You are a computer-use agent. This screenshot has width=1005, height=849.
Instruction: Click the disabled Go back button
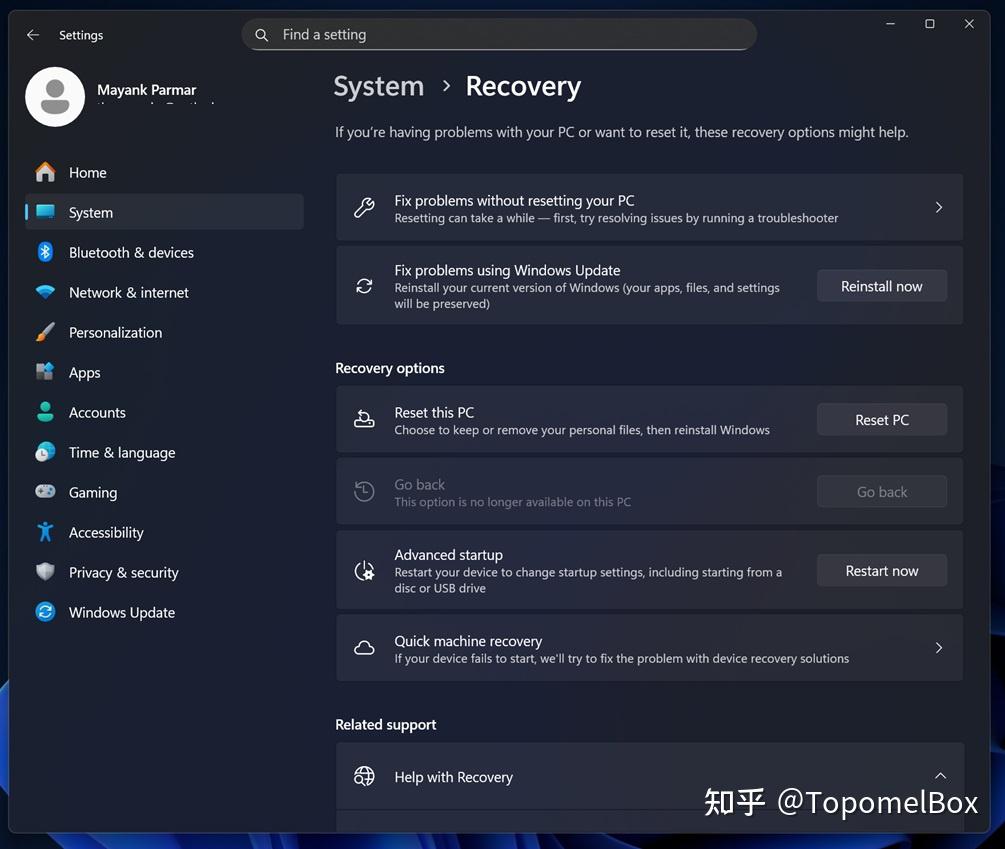point(881,491)
